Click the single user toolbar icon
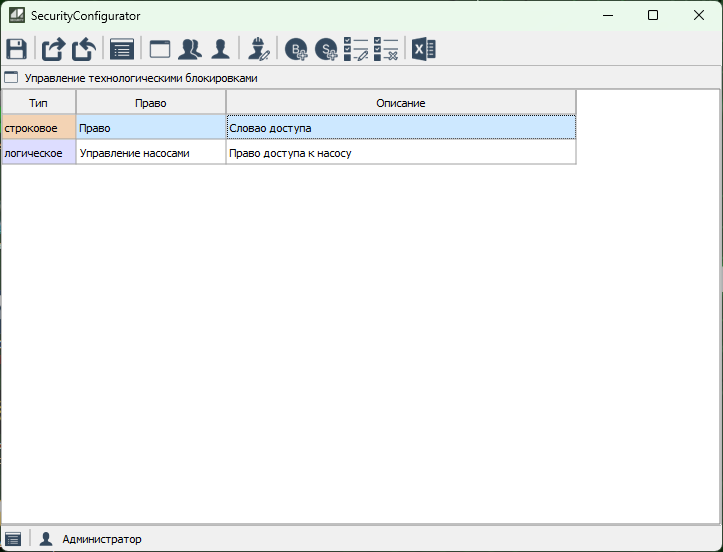This screenshot has width=723, height=552. coord(220,49)
